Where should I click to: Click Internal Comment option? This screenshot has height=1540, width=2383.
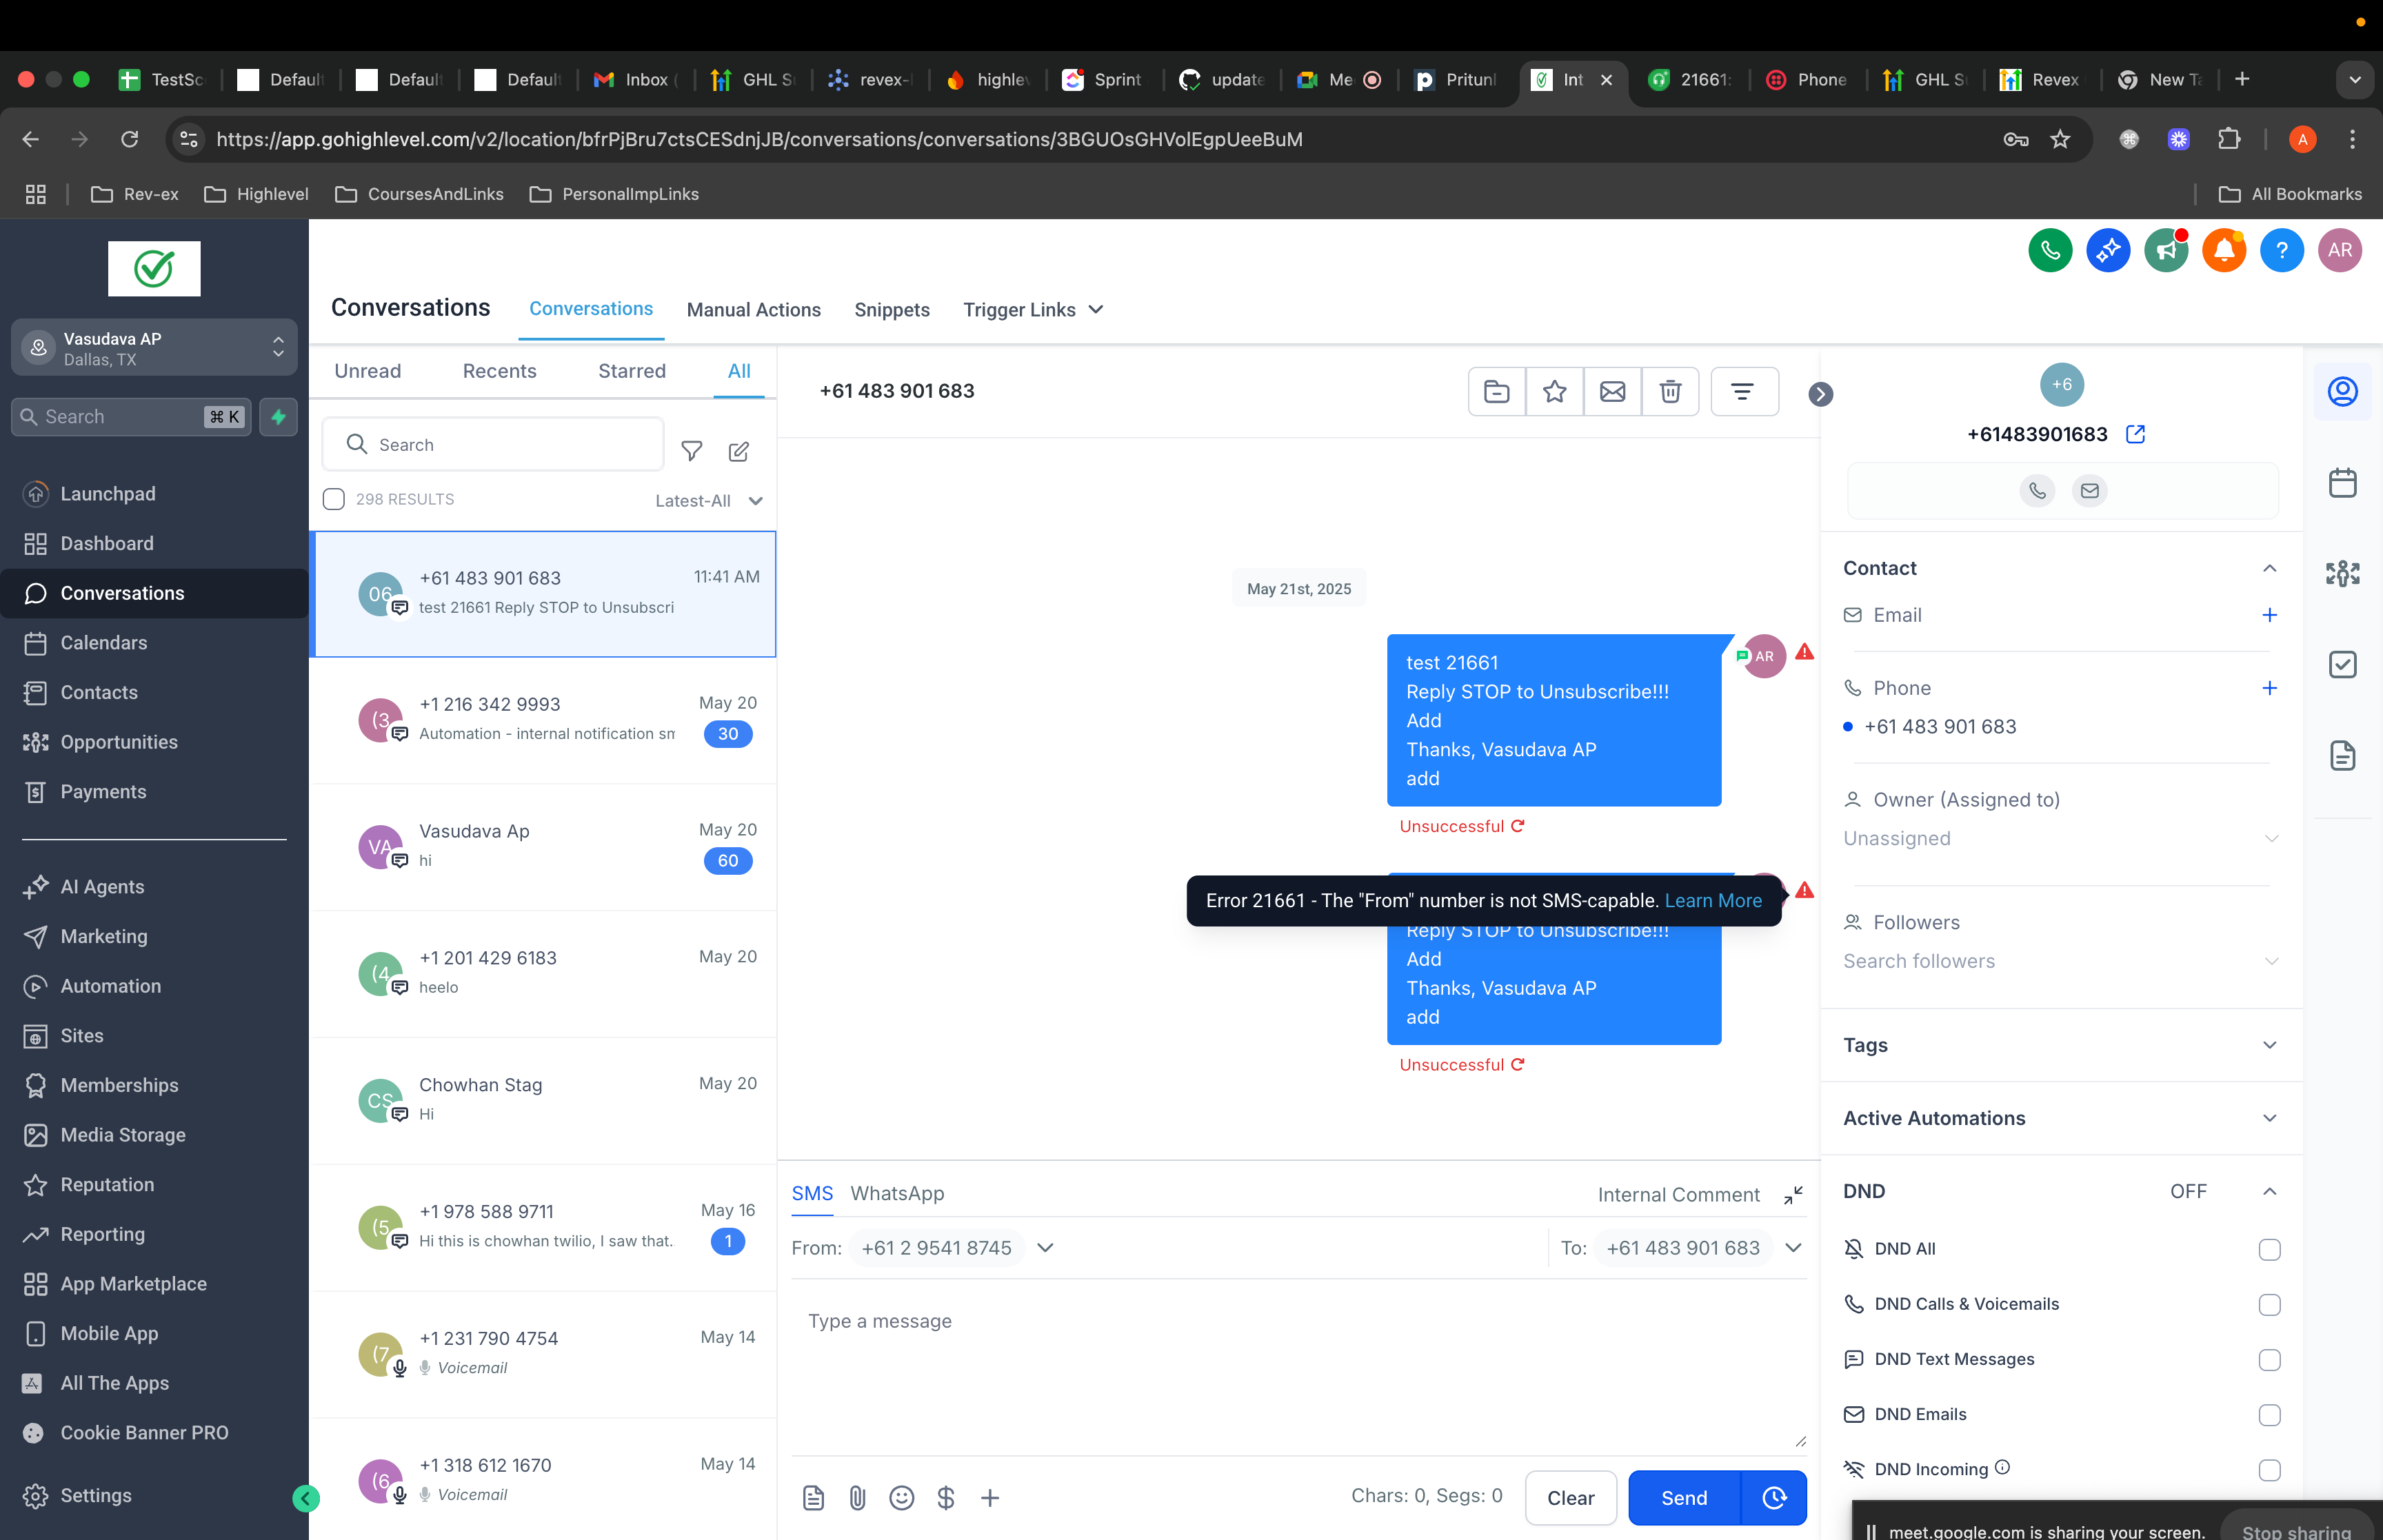pos(1678,1195)
